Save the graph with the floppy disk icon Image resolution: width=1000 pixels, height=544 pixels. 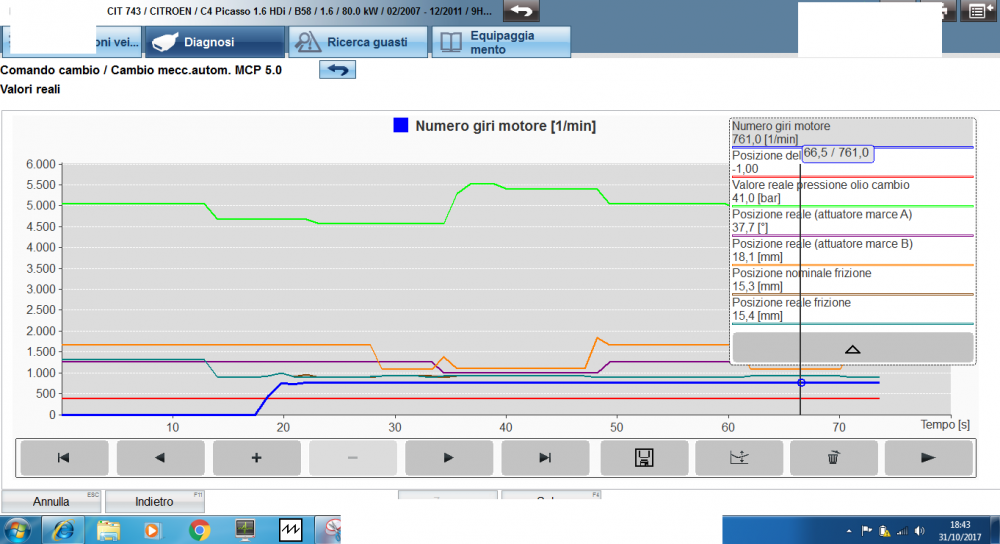pyautogui.click(x=644, y=457)
